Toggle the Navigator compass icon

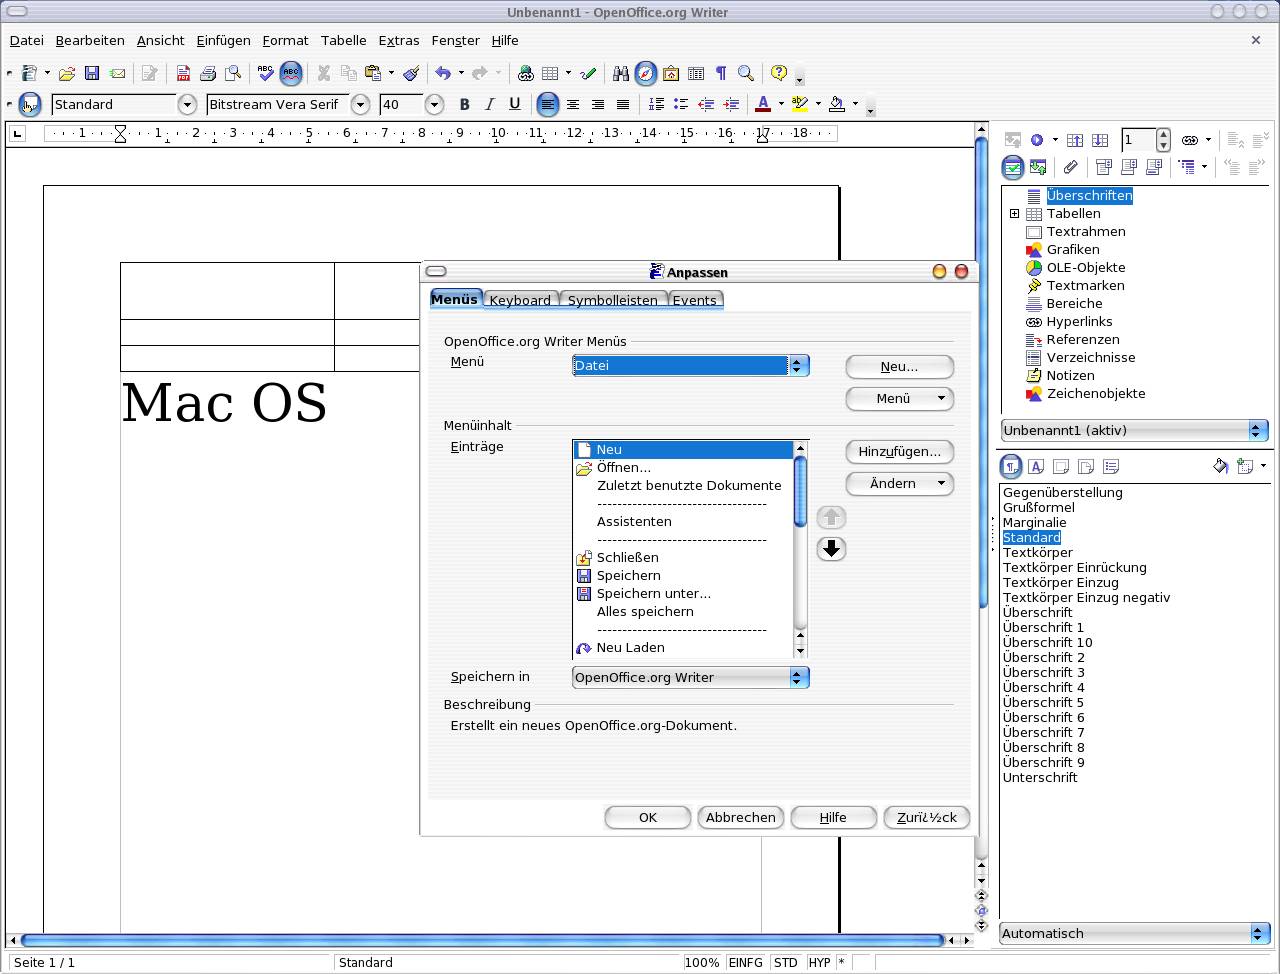(646, 73)
